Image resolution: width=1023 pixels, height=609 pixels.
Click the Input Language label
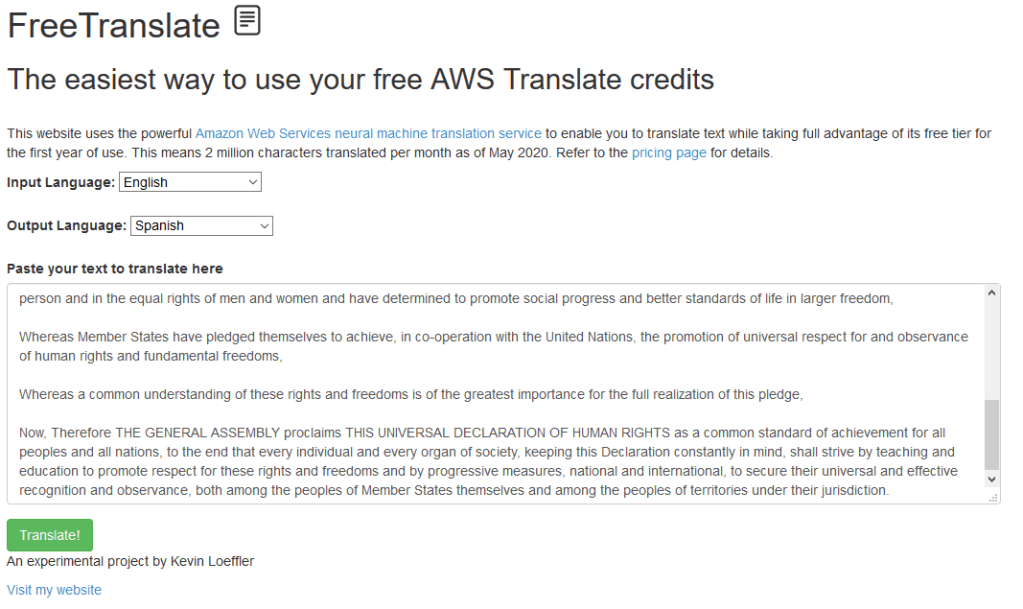(61, 182)
